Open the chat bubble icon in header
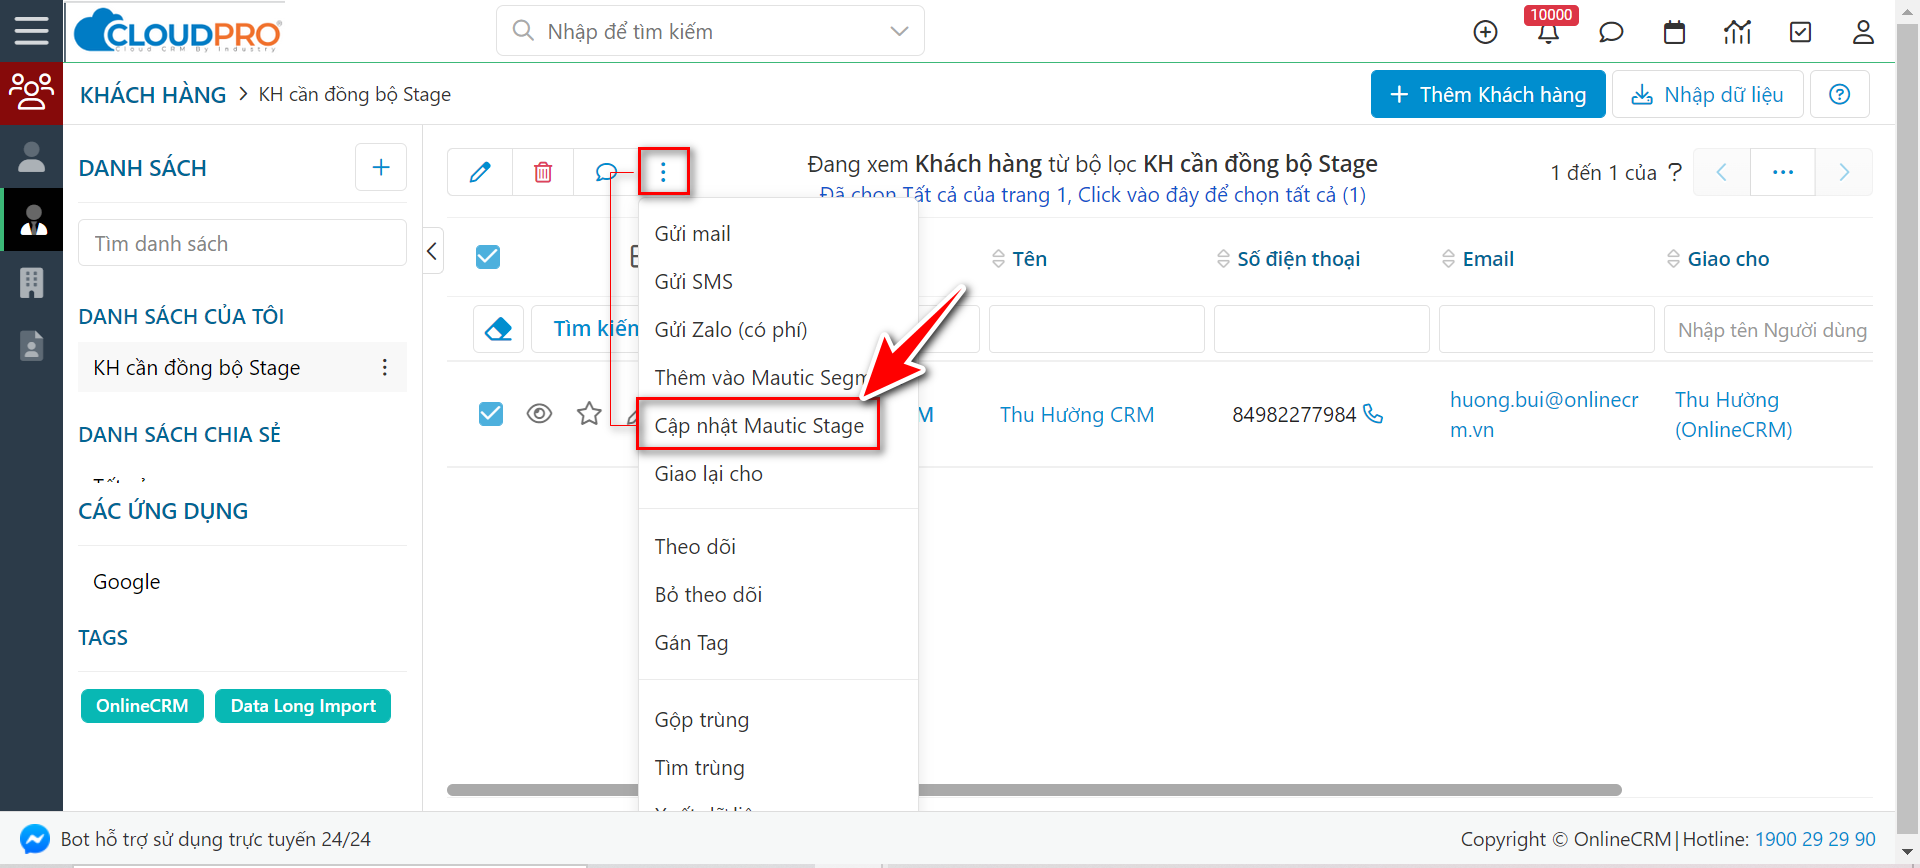The height and width of the screenshot is (868, 1920). tap(1611, 32)
